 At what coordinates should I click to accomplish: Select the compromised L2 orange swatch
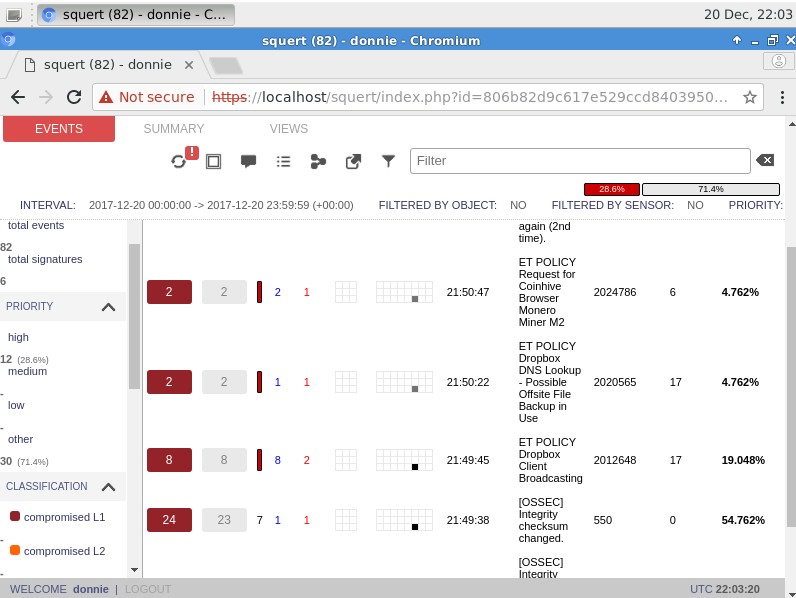15,550
